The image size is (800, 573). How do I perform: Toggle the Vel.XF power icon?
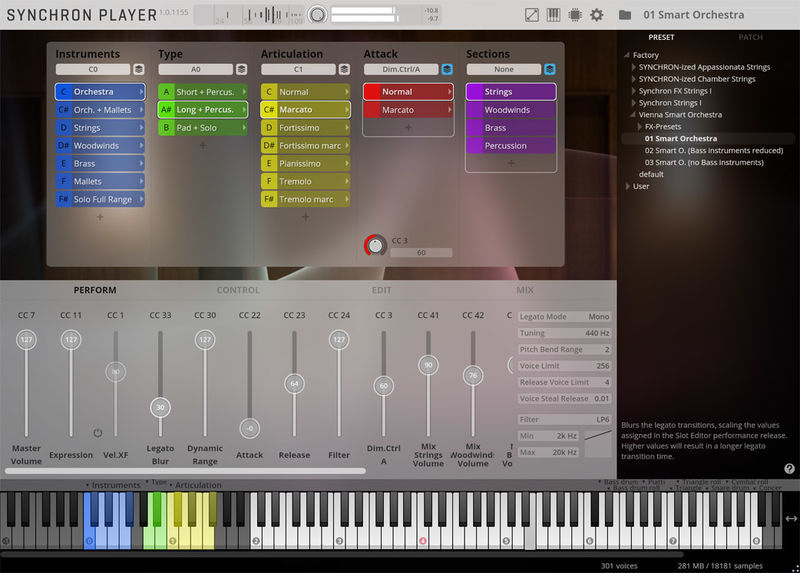click(98, 433)
